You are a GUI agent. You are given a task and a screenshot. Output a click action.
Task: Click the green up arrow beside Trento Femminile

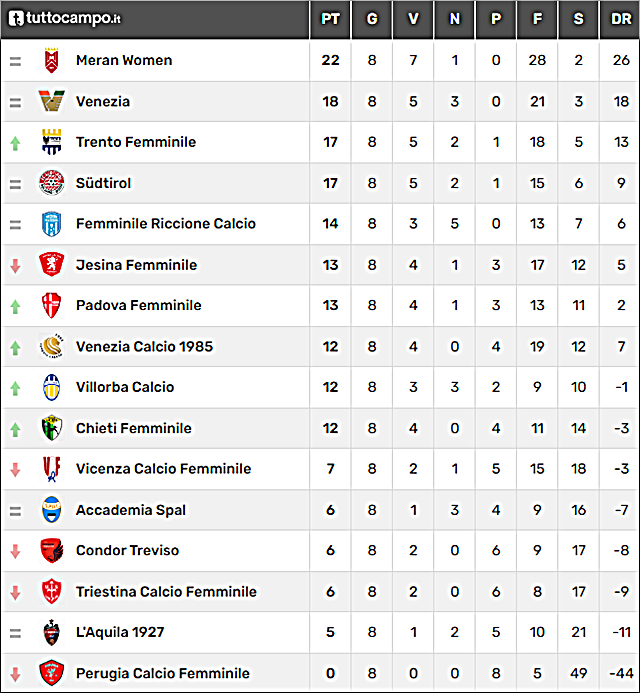pyautogui.click(x=15, y=143)
